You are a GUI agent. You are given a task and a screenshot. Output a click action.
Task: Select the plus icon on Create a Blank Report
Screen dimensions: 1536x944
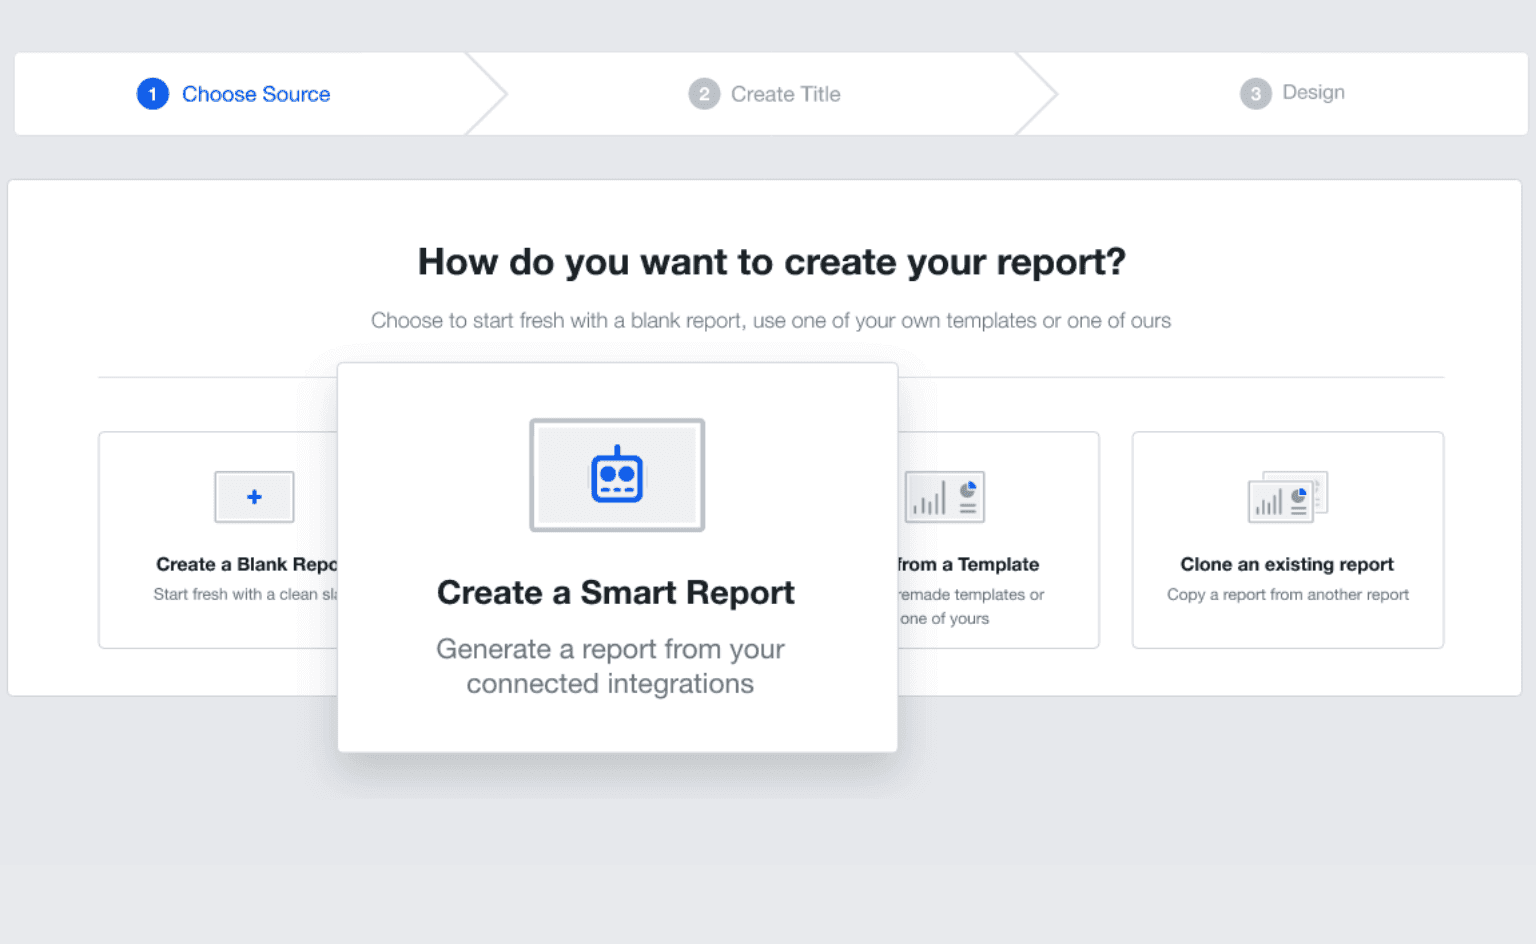coord(253,496)
